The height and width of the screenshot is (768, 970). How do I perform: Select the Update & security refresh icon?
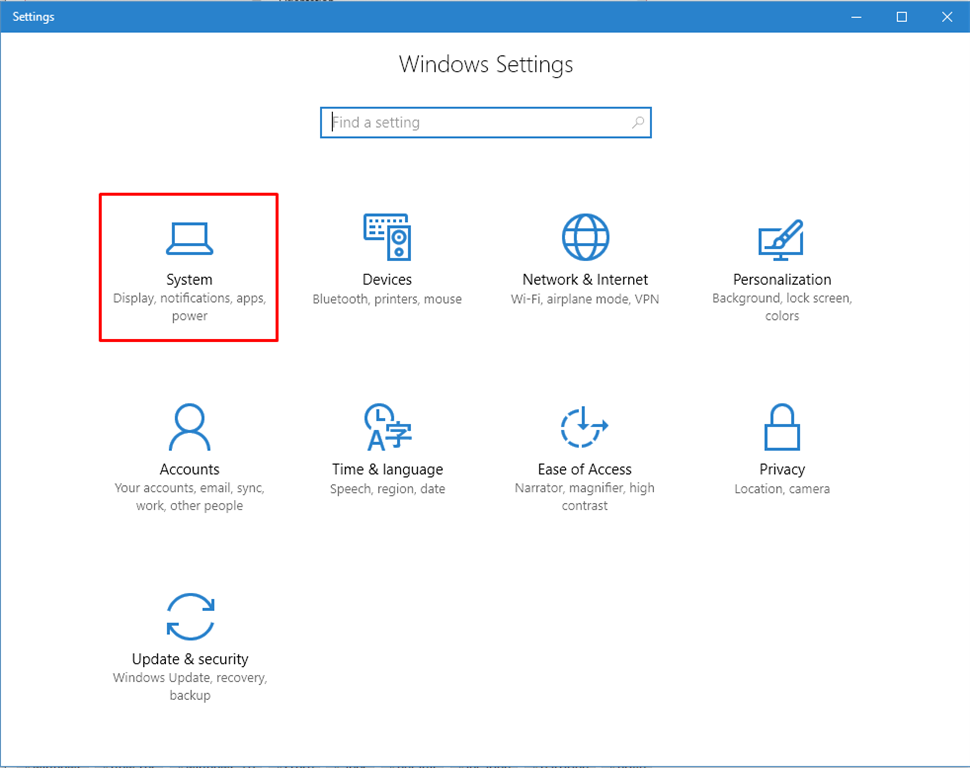pyautogui.click(x=191, y=617)
